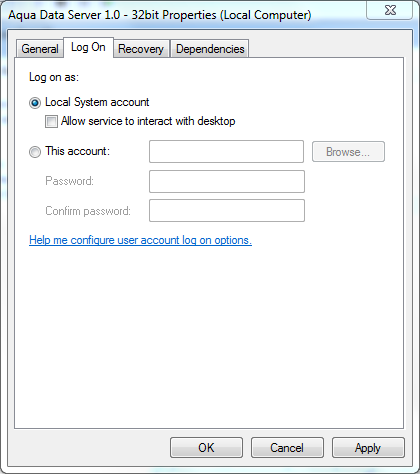Choose the This account radio option
Screen dimensions: 420x474
point(35,152)
